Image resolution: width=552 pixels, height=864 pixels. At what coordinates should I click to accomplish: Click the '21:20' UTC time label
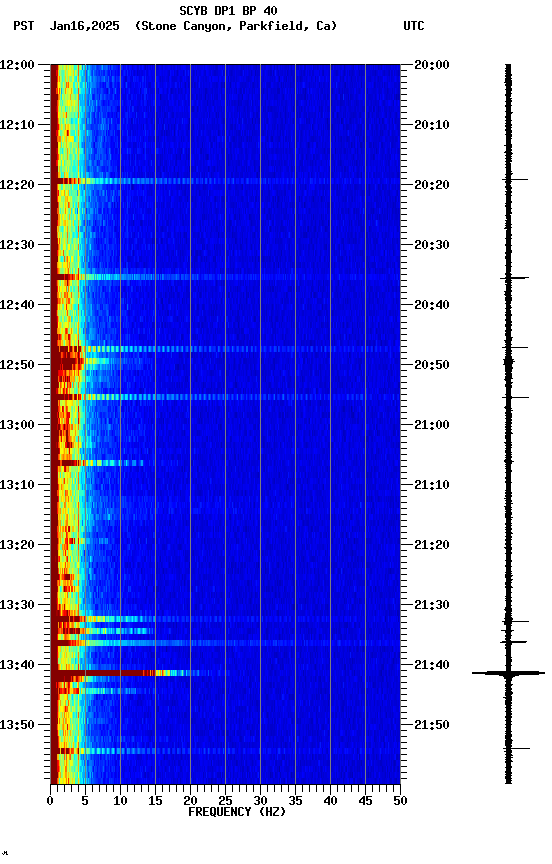pyautogui.click(x=432, y=546)
